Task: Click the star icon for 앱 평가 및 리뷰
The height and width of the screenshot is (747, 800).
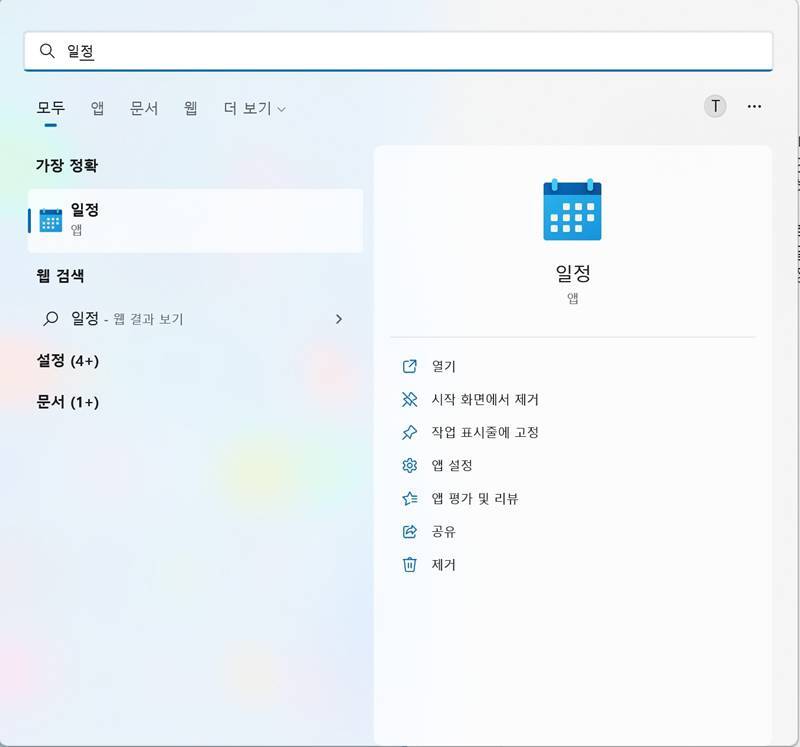Action: point(410,499)
